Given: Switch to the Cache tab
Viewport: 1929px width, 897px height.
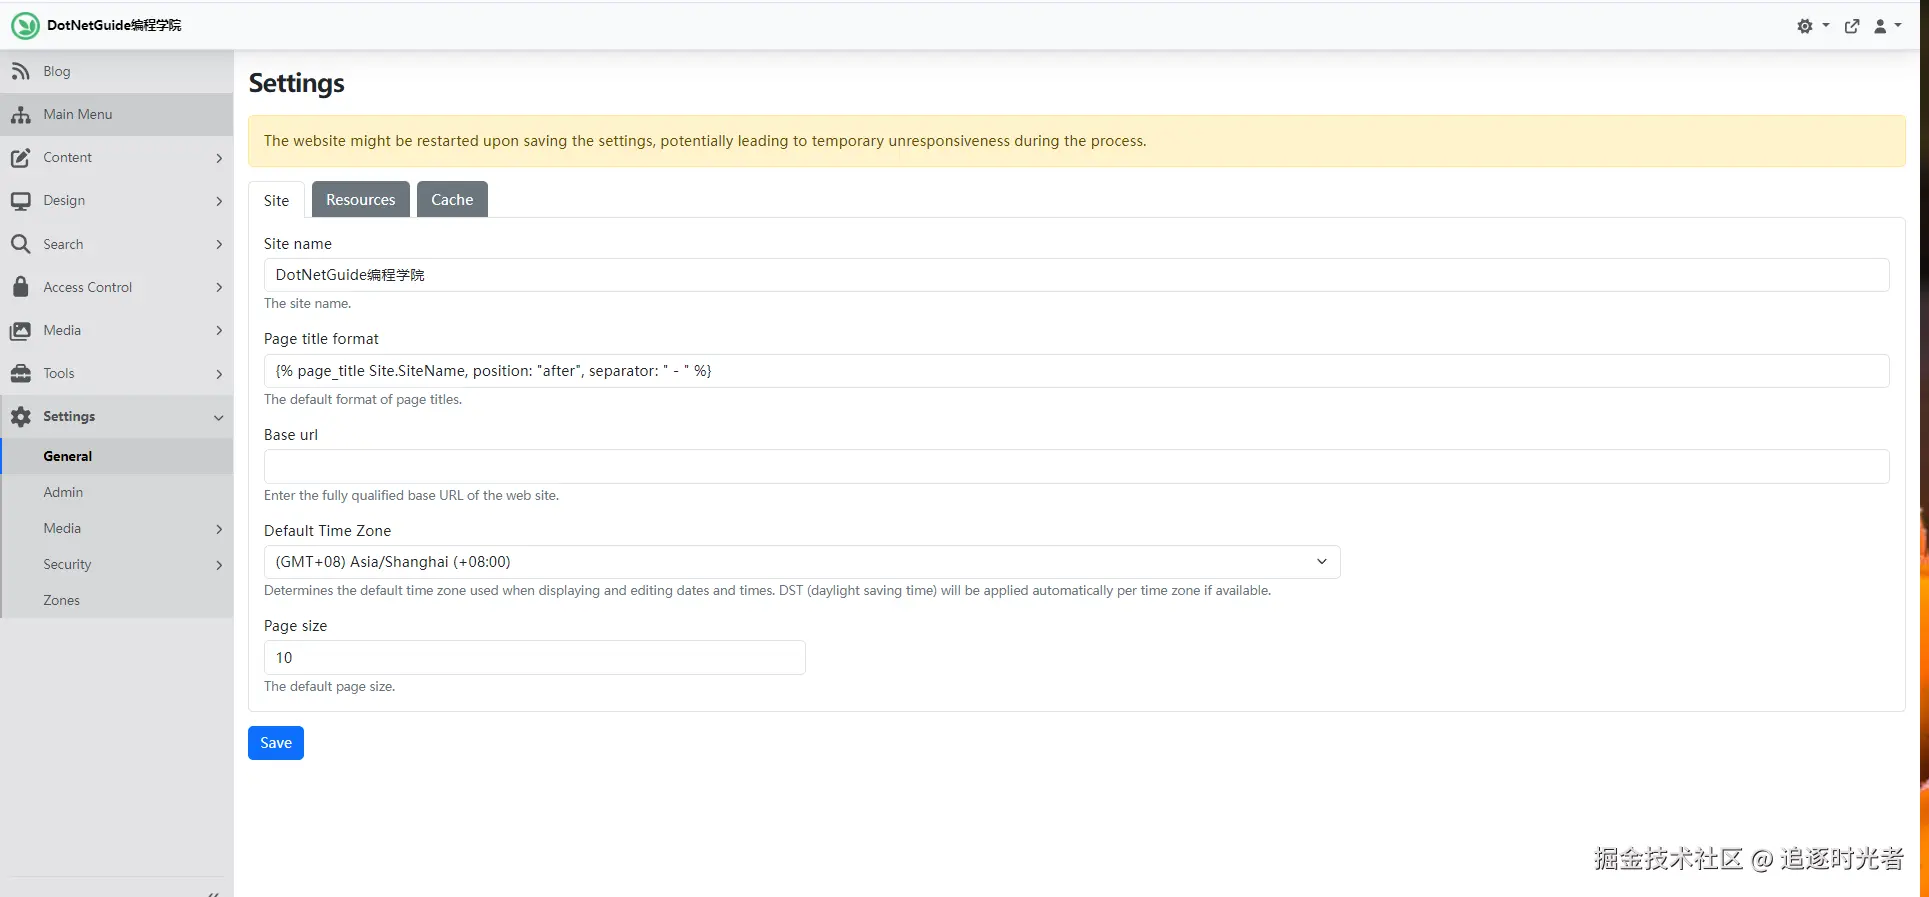Looking at the screenshot, I should [452, 200].
